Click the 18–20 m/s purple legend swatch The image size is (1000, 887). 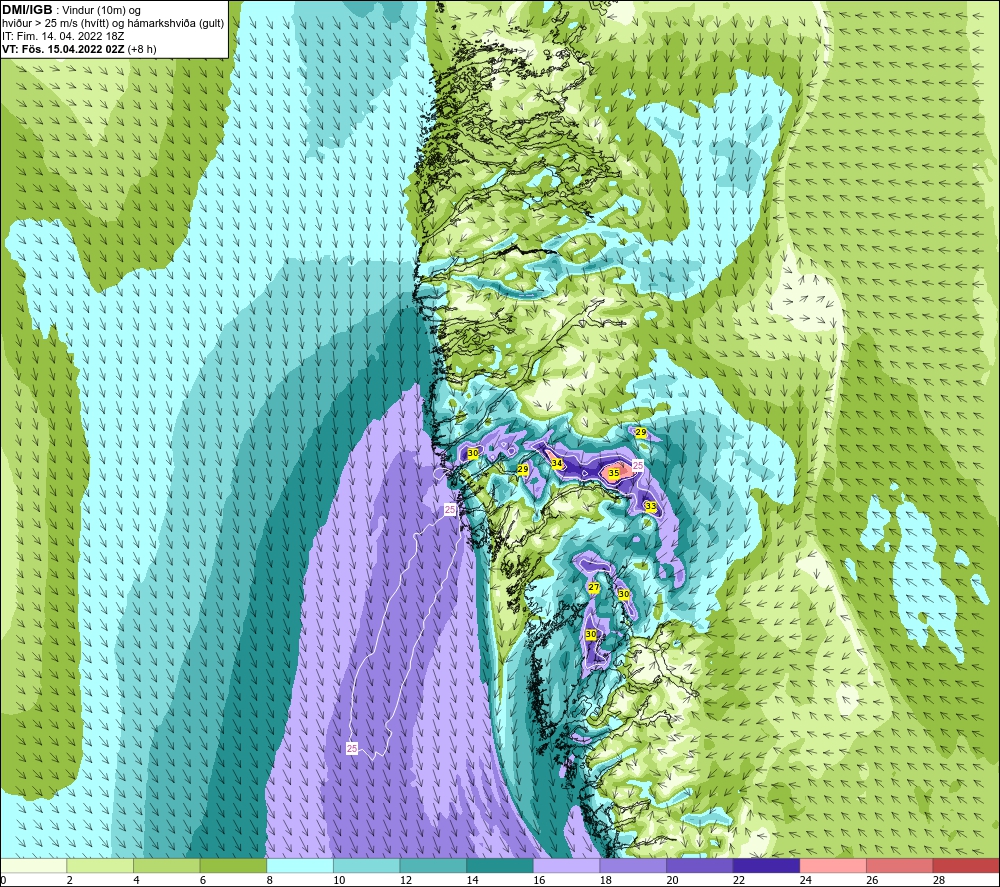coord(633,866)
